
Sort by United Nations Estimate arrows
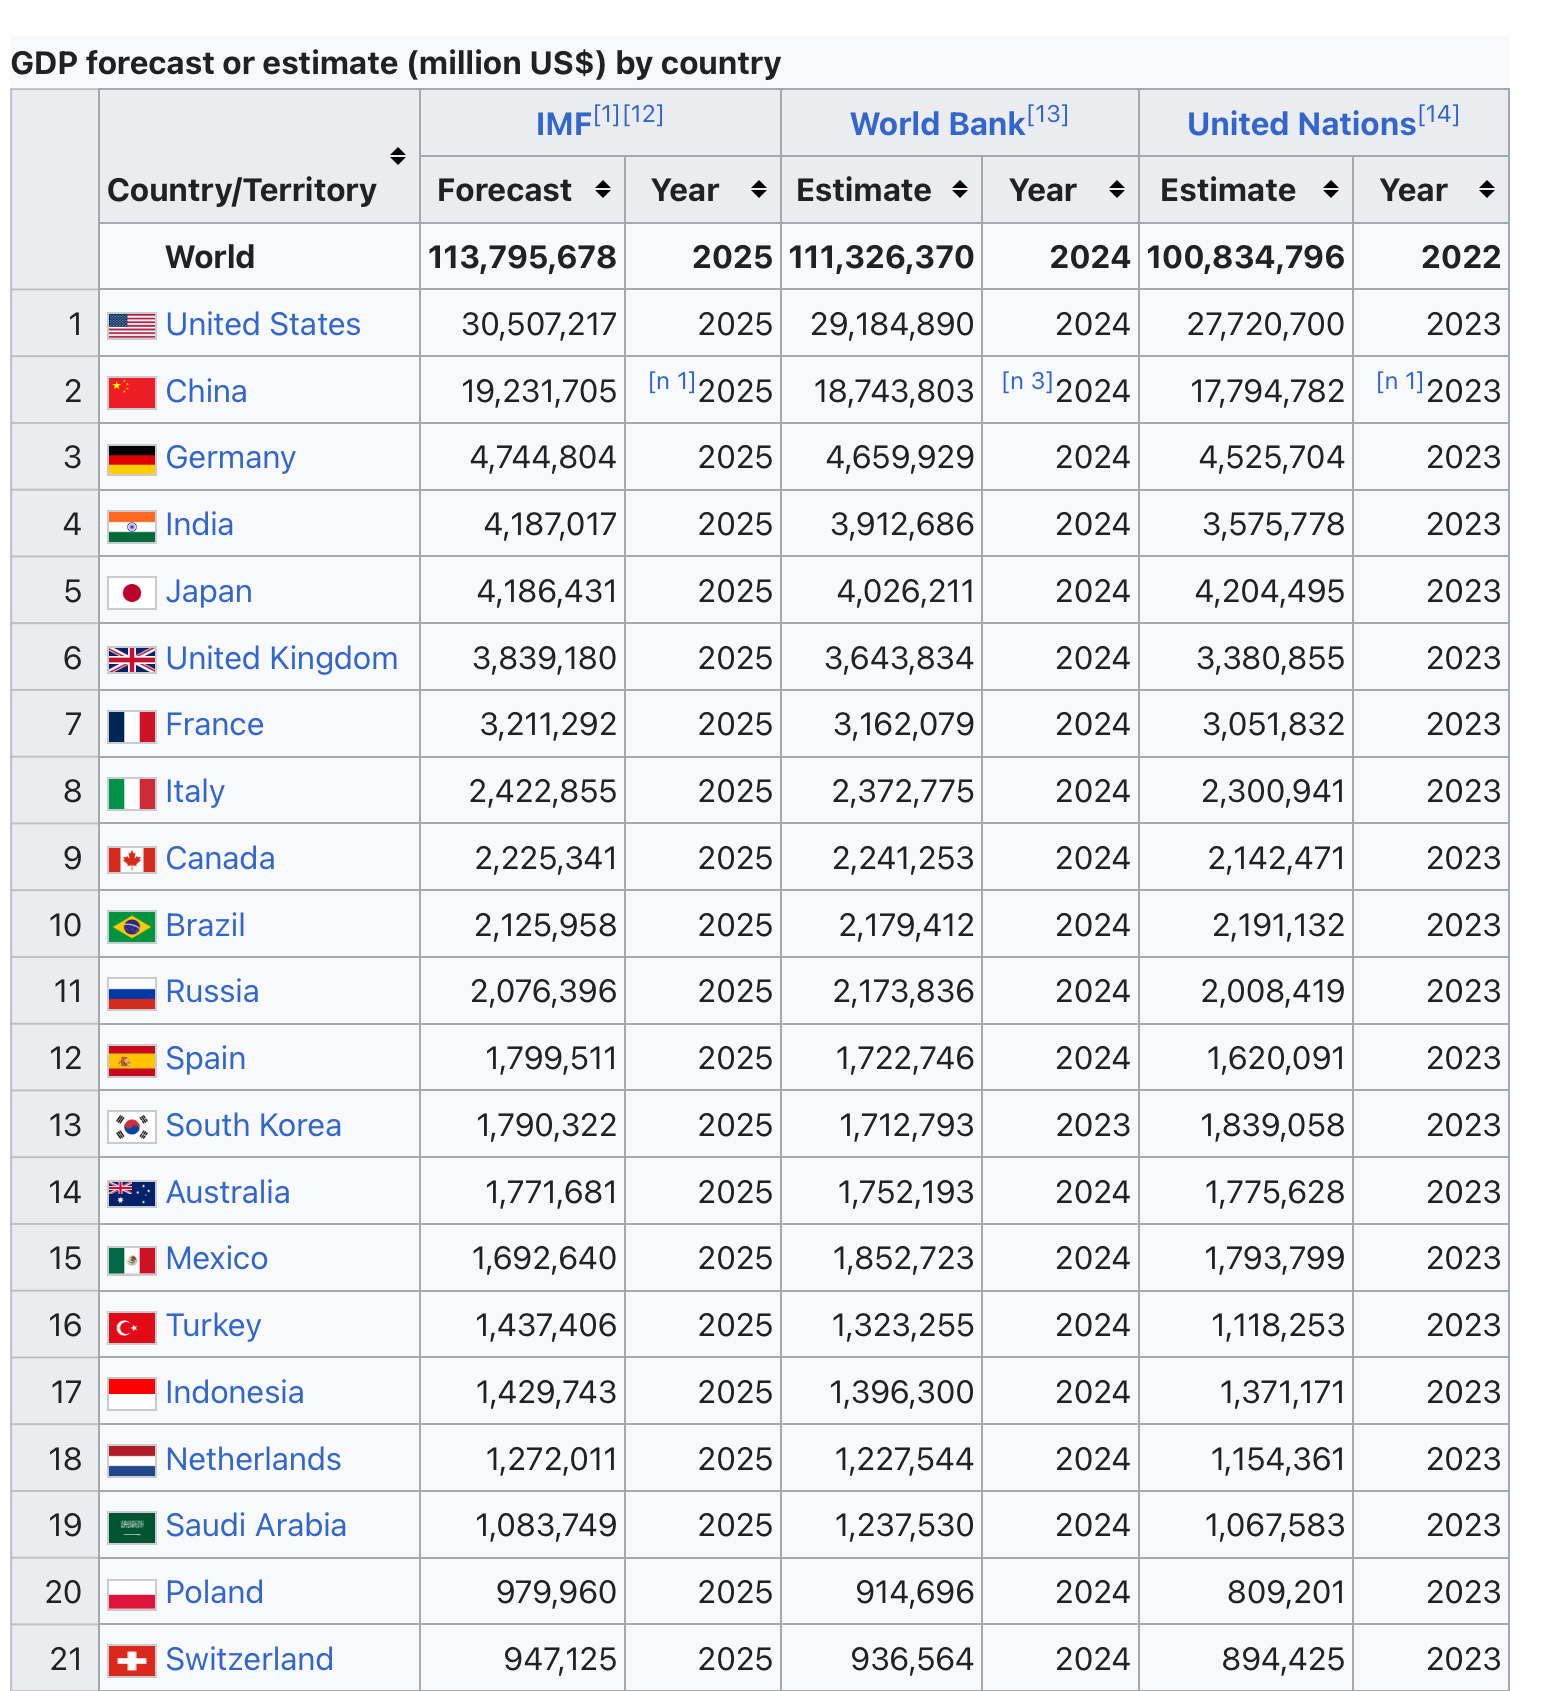(1331, 189)
